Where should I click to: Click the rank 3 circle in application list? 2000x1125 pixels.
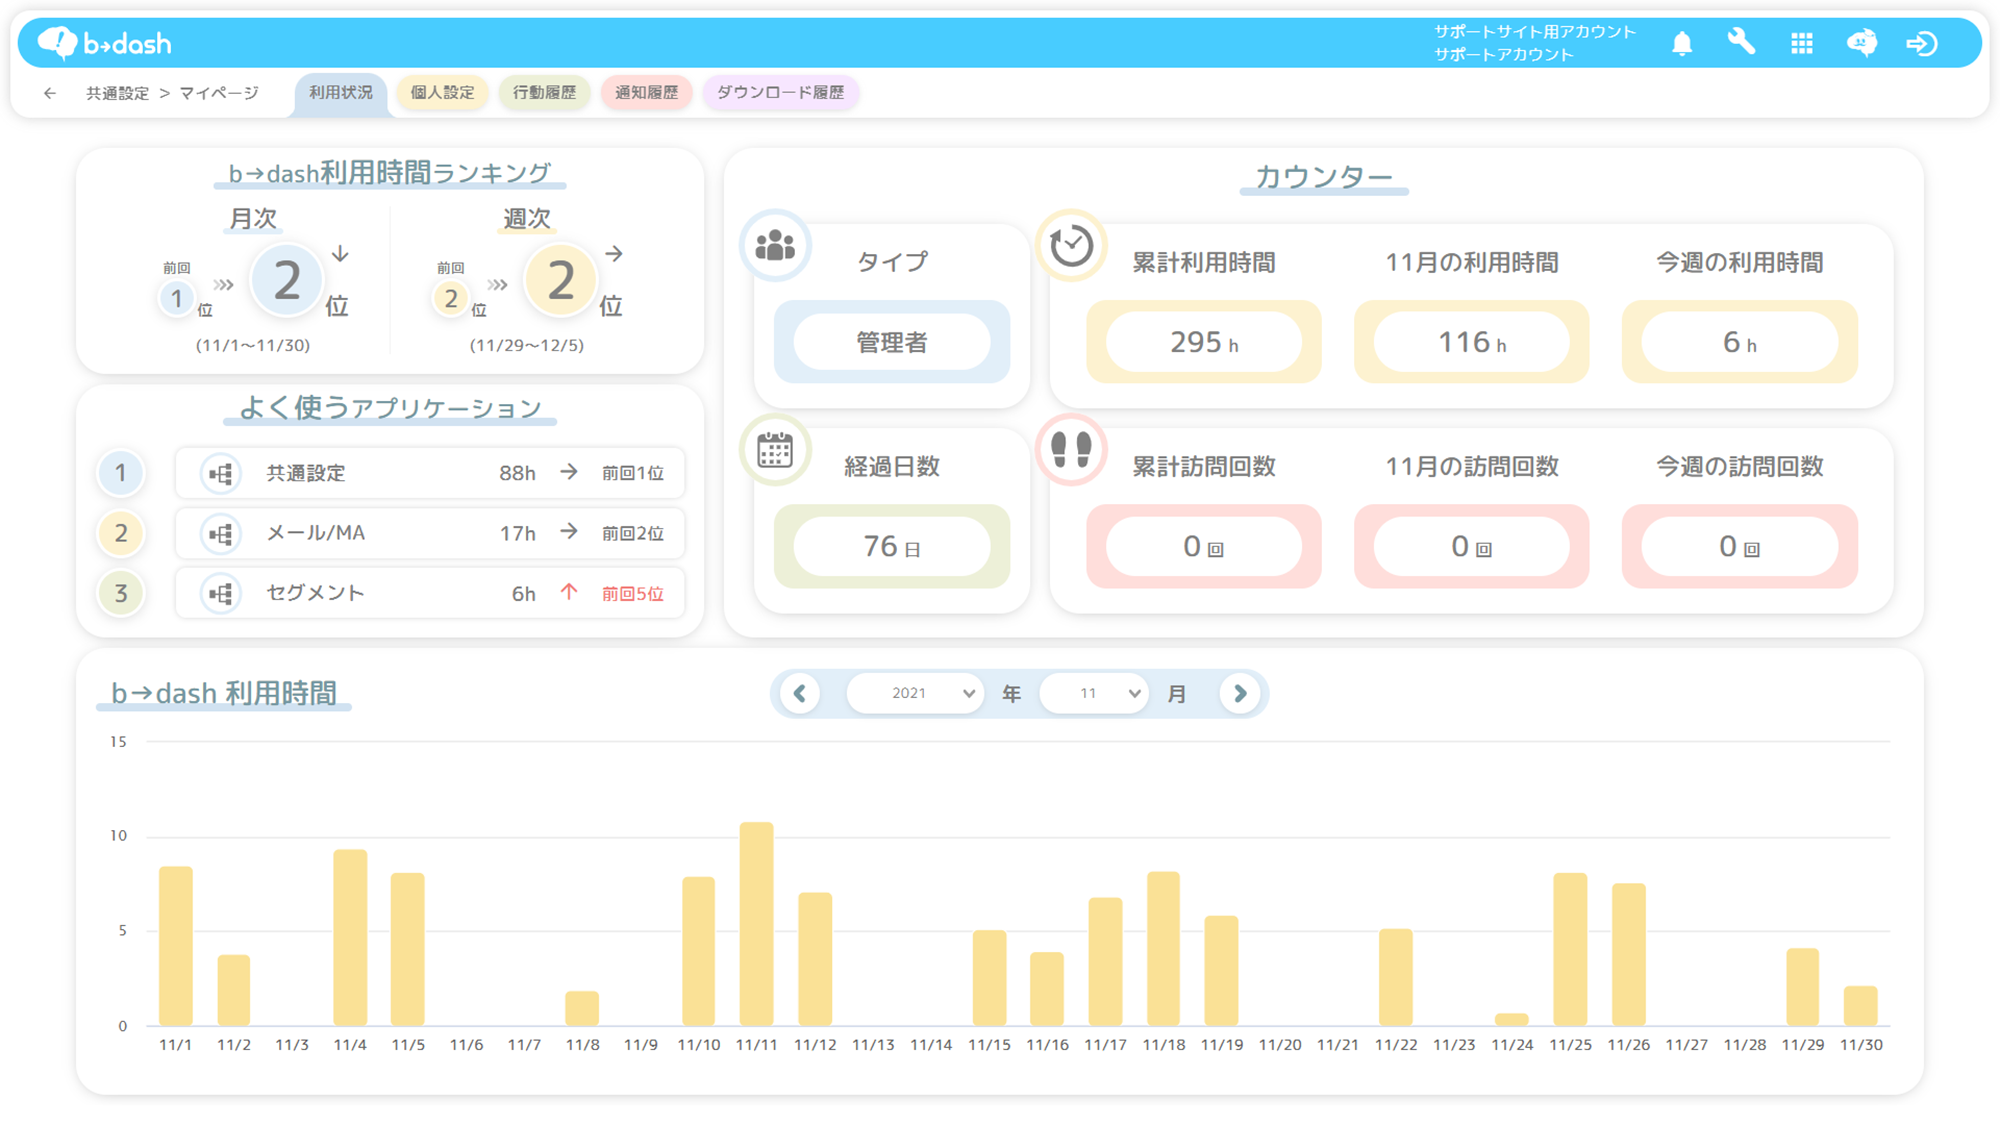tap(121, 593)
